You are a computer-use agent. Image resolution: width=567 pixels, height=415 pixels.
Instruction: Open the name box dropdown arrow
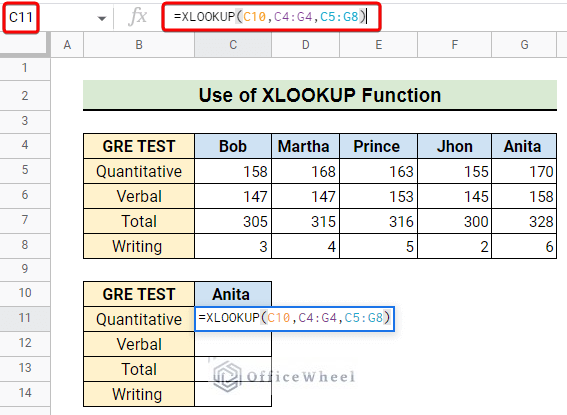[102, 18]
